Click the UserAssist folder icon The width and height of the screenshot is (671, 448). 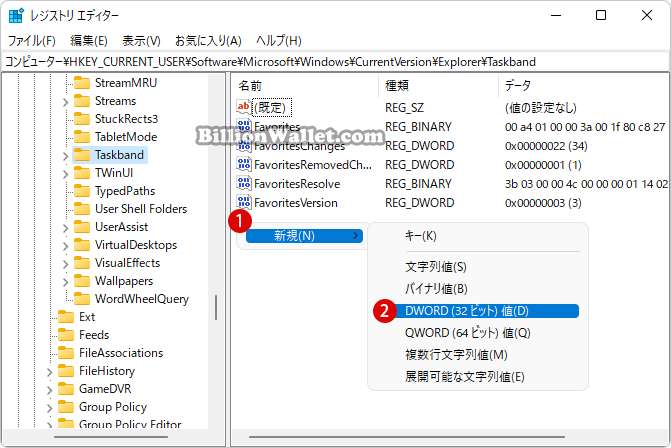(x=82, y=226)
